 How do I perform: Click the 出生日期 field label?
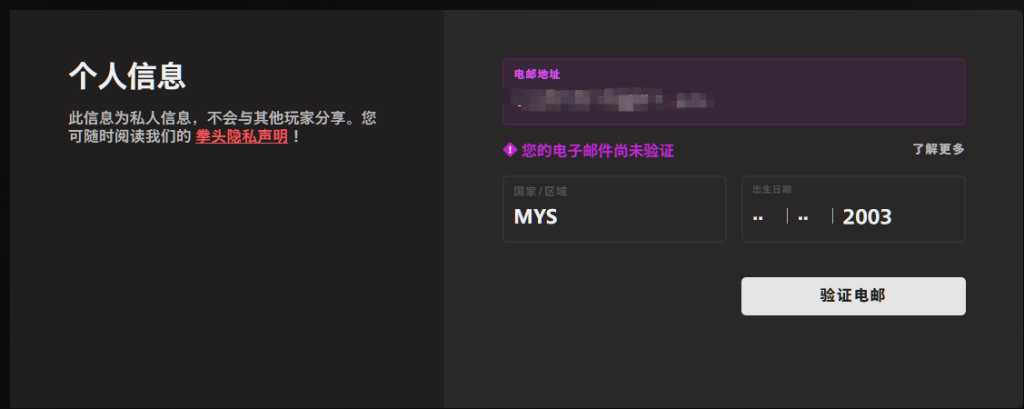(x=772, y=189)
